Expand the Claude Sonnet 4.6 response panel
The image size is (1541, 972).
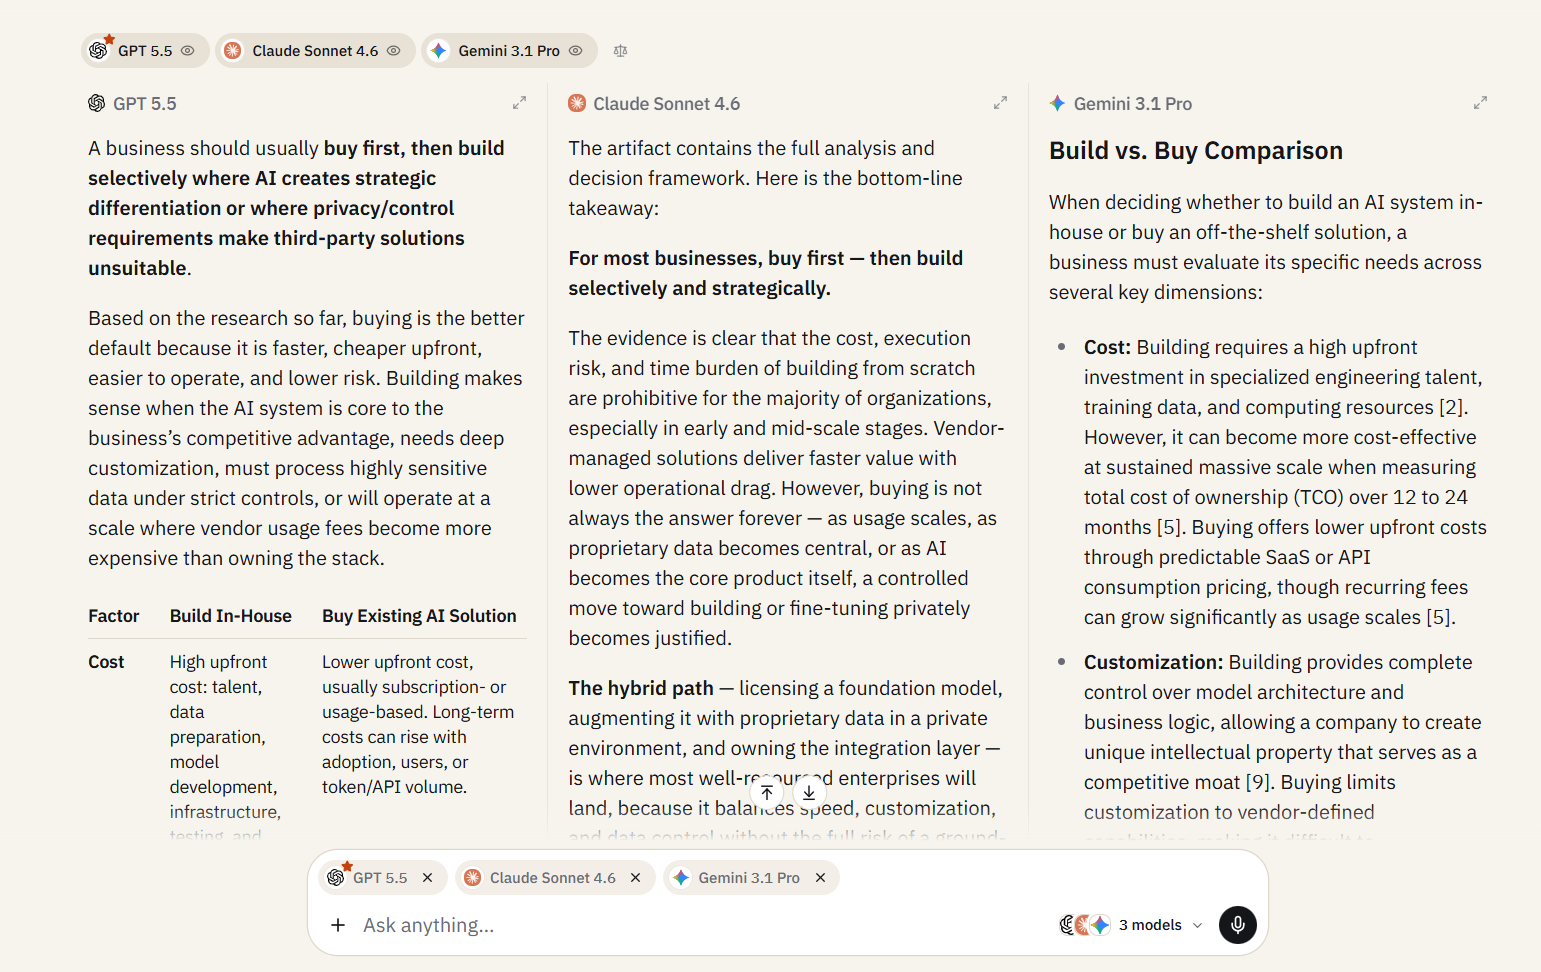pyautogui.click(x=1000, y=103)
